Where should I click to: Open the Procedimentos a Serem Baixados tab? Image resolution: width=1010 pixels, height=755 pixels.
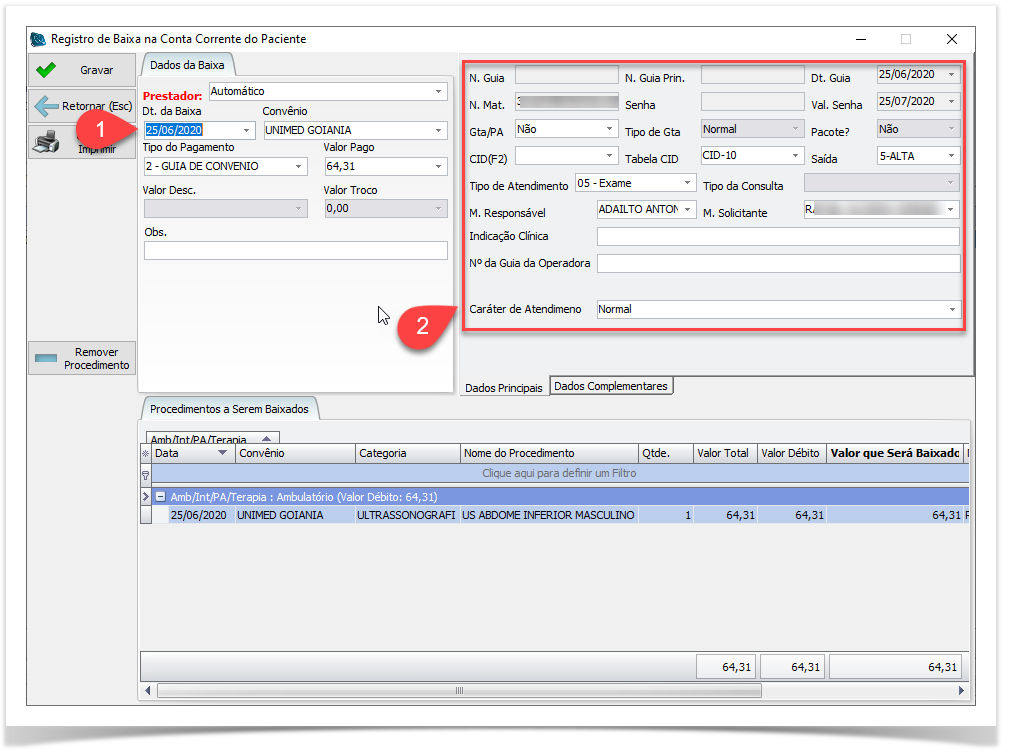[229, 409]
